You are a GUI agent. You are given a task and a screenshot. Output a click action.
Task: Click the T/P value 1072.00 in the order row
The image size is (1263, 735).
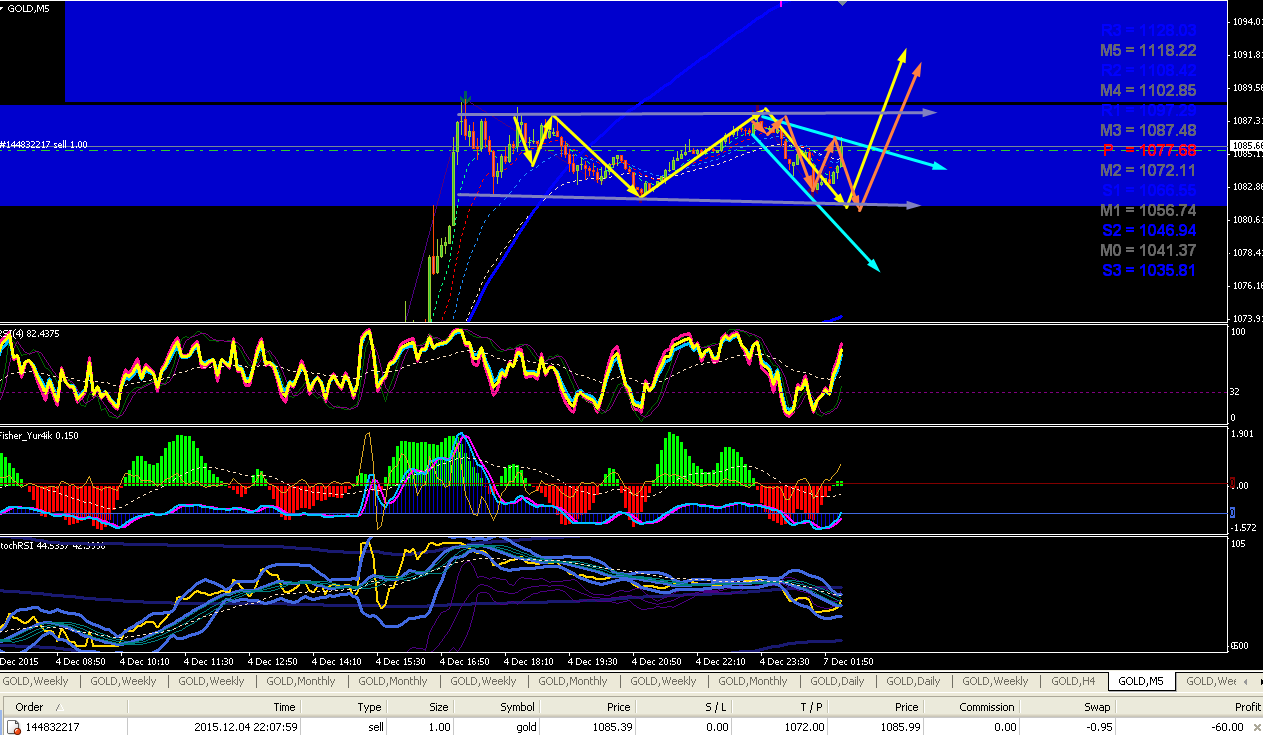coord(805,727)
